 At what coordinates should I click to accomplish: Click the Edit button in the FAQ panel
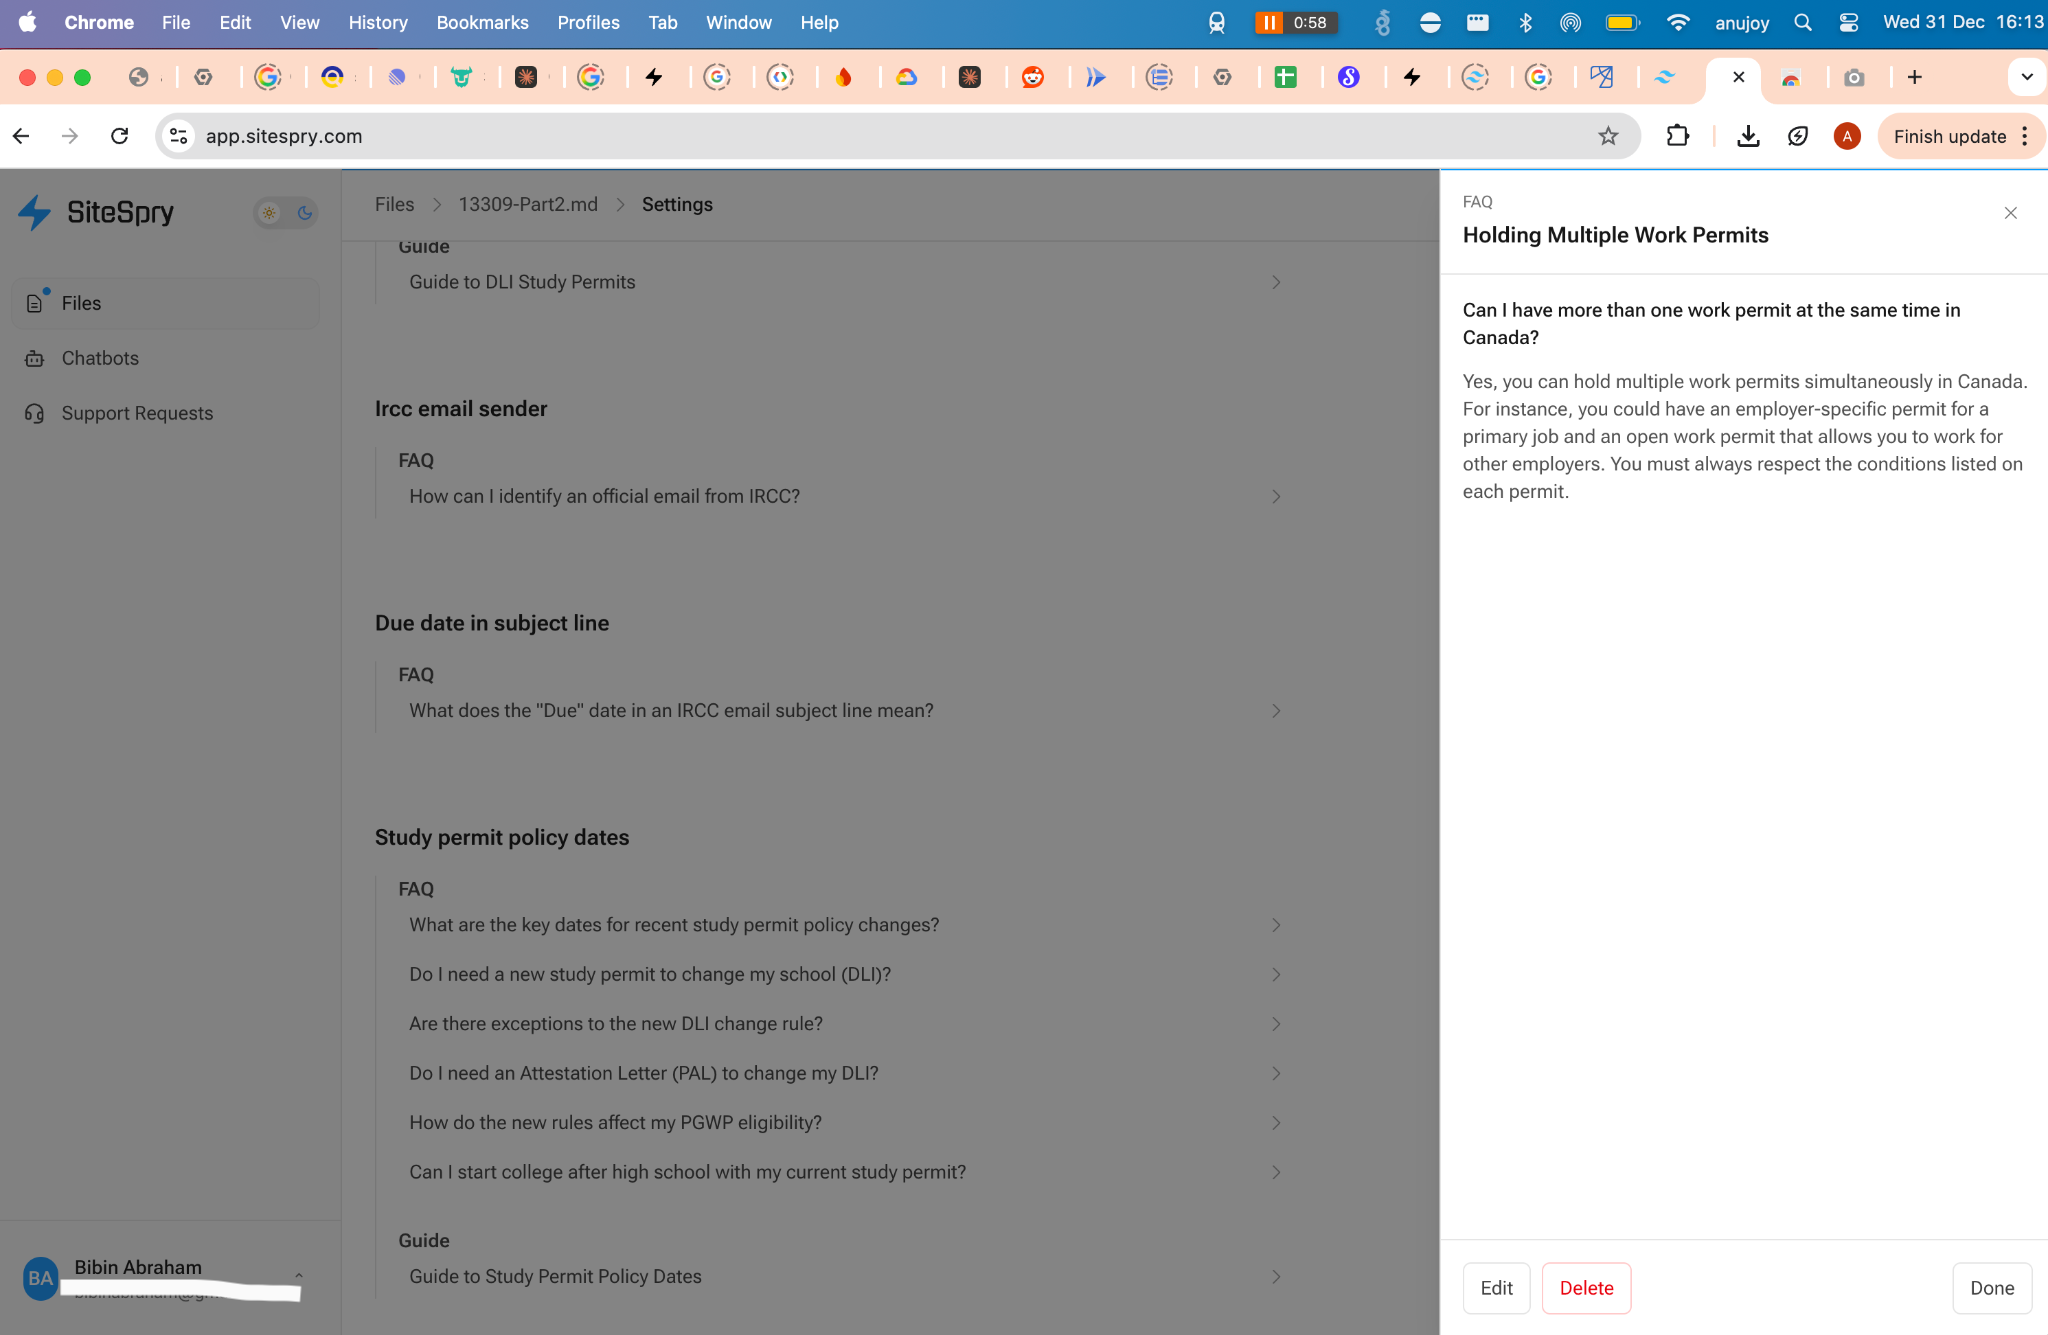tap(1495, 1288)
